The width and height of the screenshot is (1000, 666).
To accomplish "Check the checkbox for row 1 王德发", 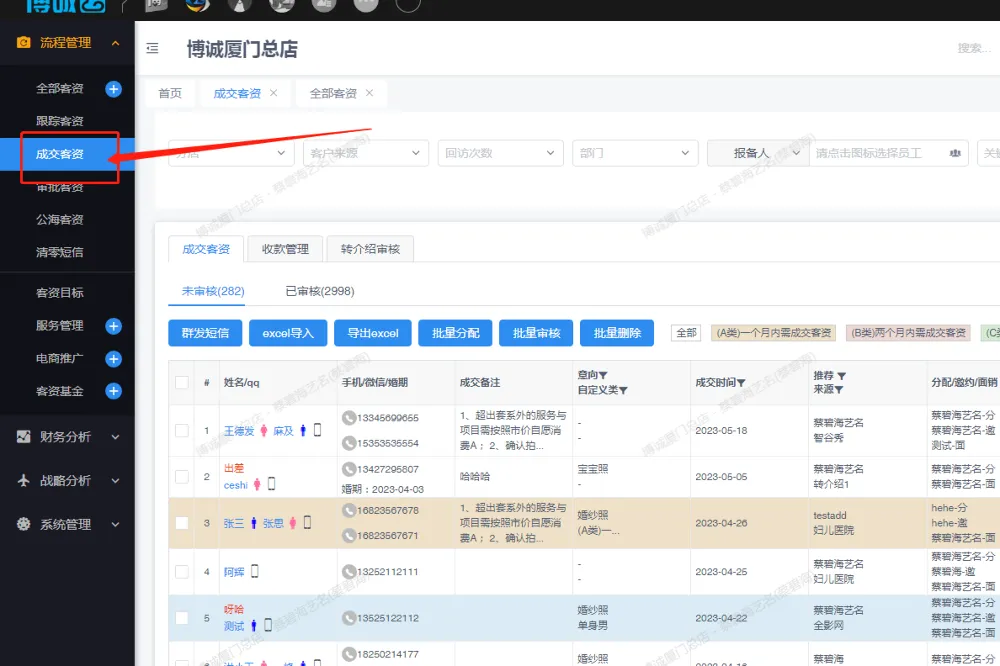I will coord(181,430).
